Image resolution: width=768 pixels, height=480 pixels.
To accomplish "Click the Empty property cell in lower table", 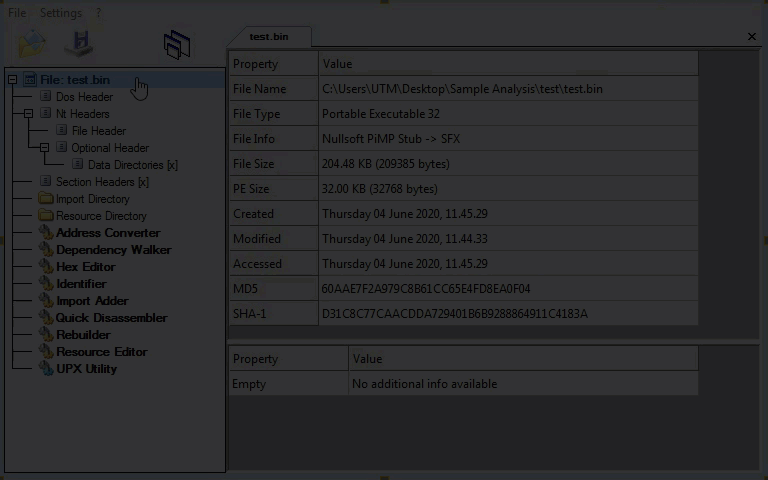I will (x=288, y=384).
